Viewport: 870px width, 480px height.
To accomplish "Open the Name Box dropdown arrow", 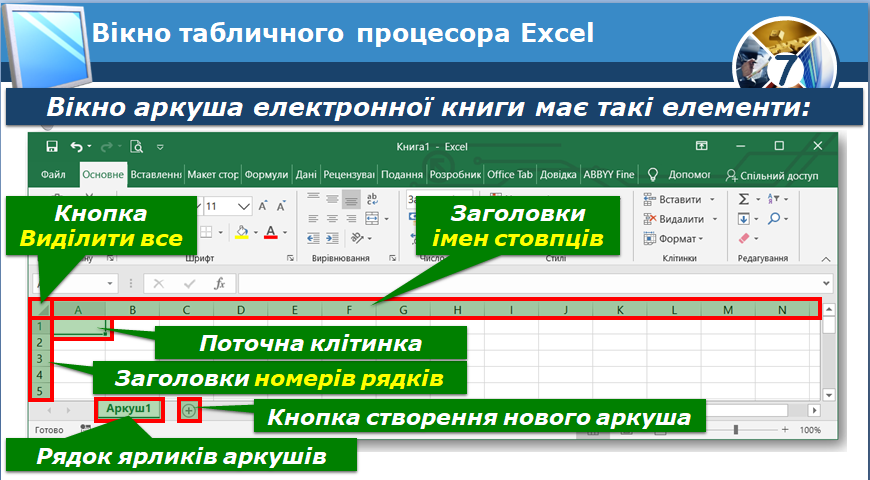I will 110,284.
